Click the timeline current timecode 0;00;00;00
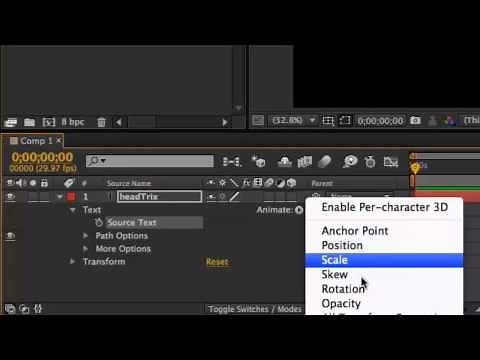Screen dimensions: 480x360 click(42, 157)
